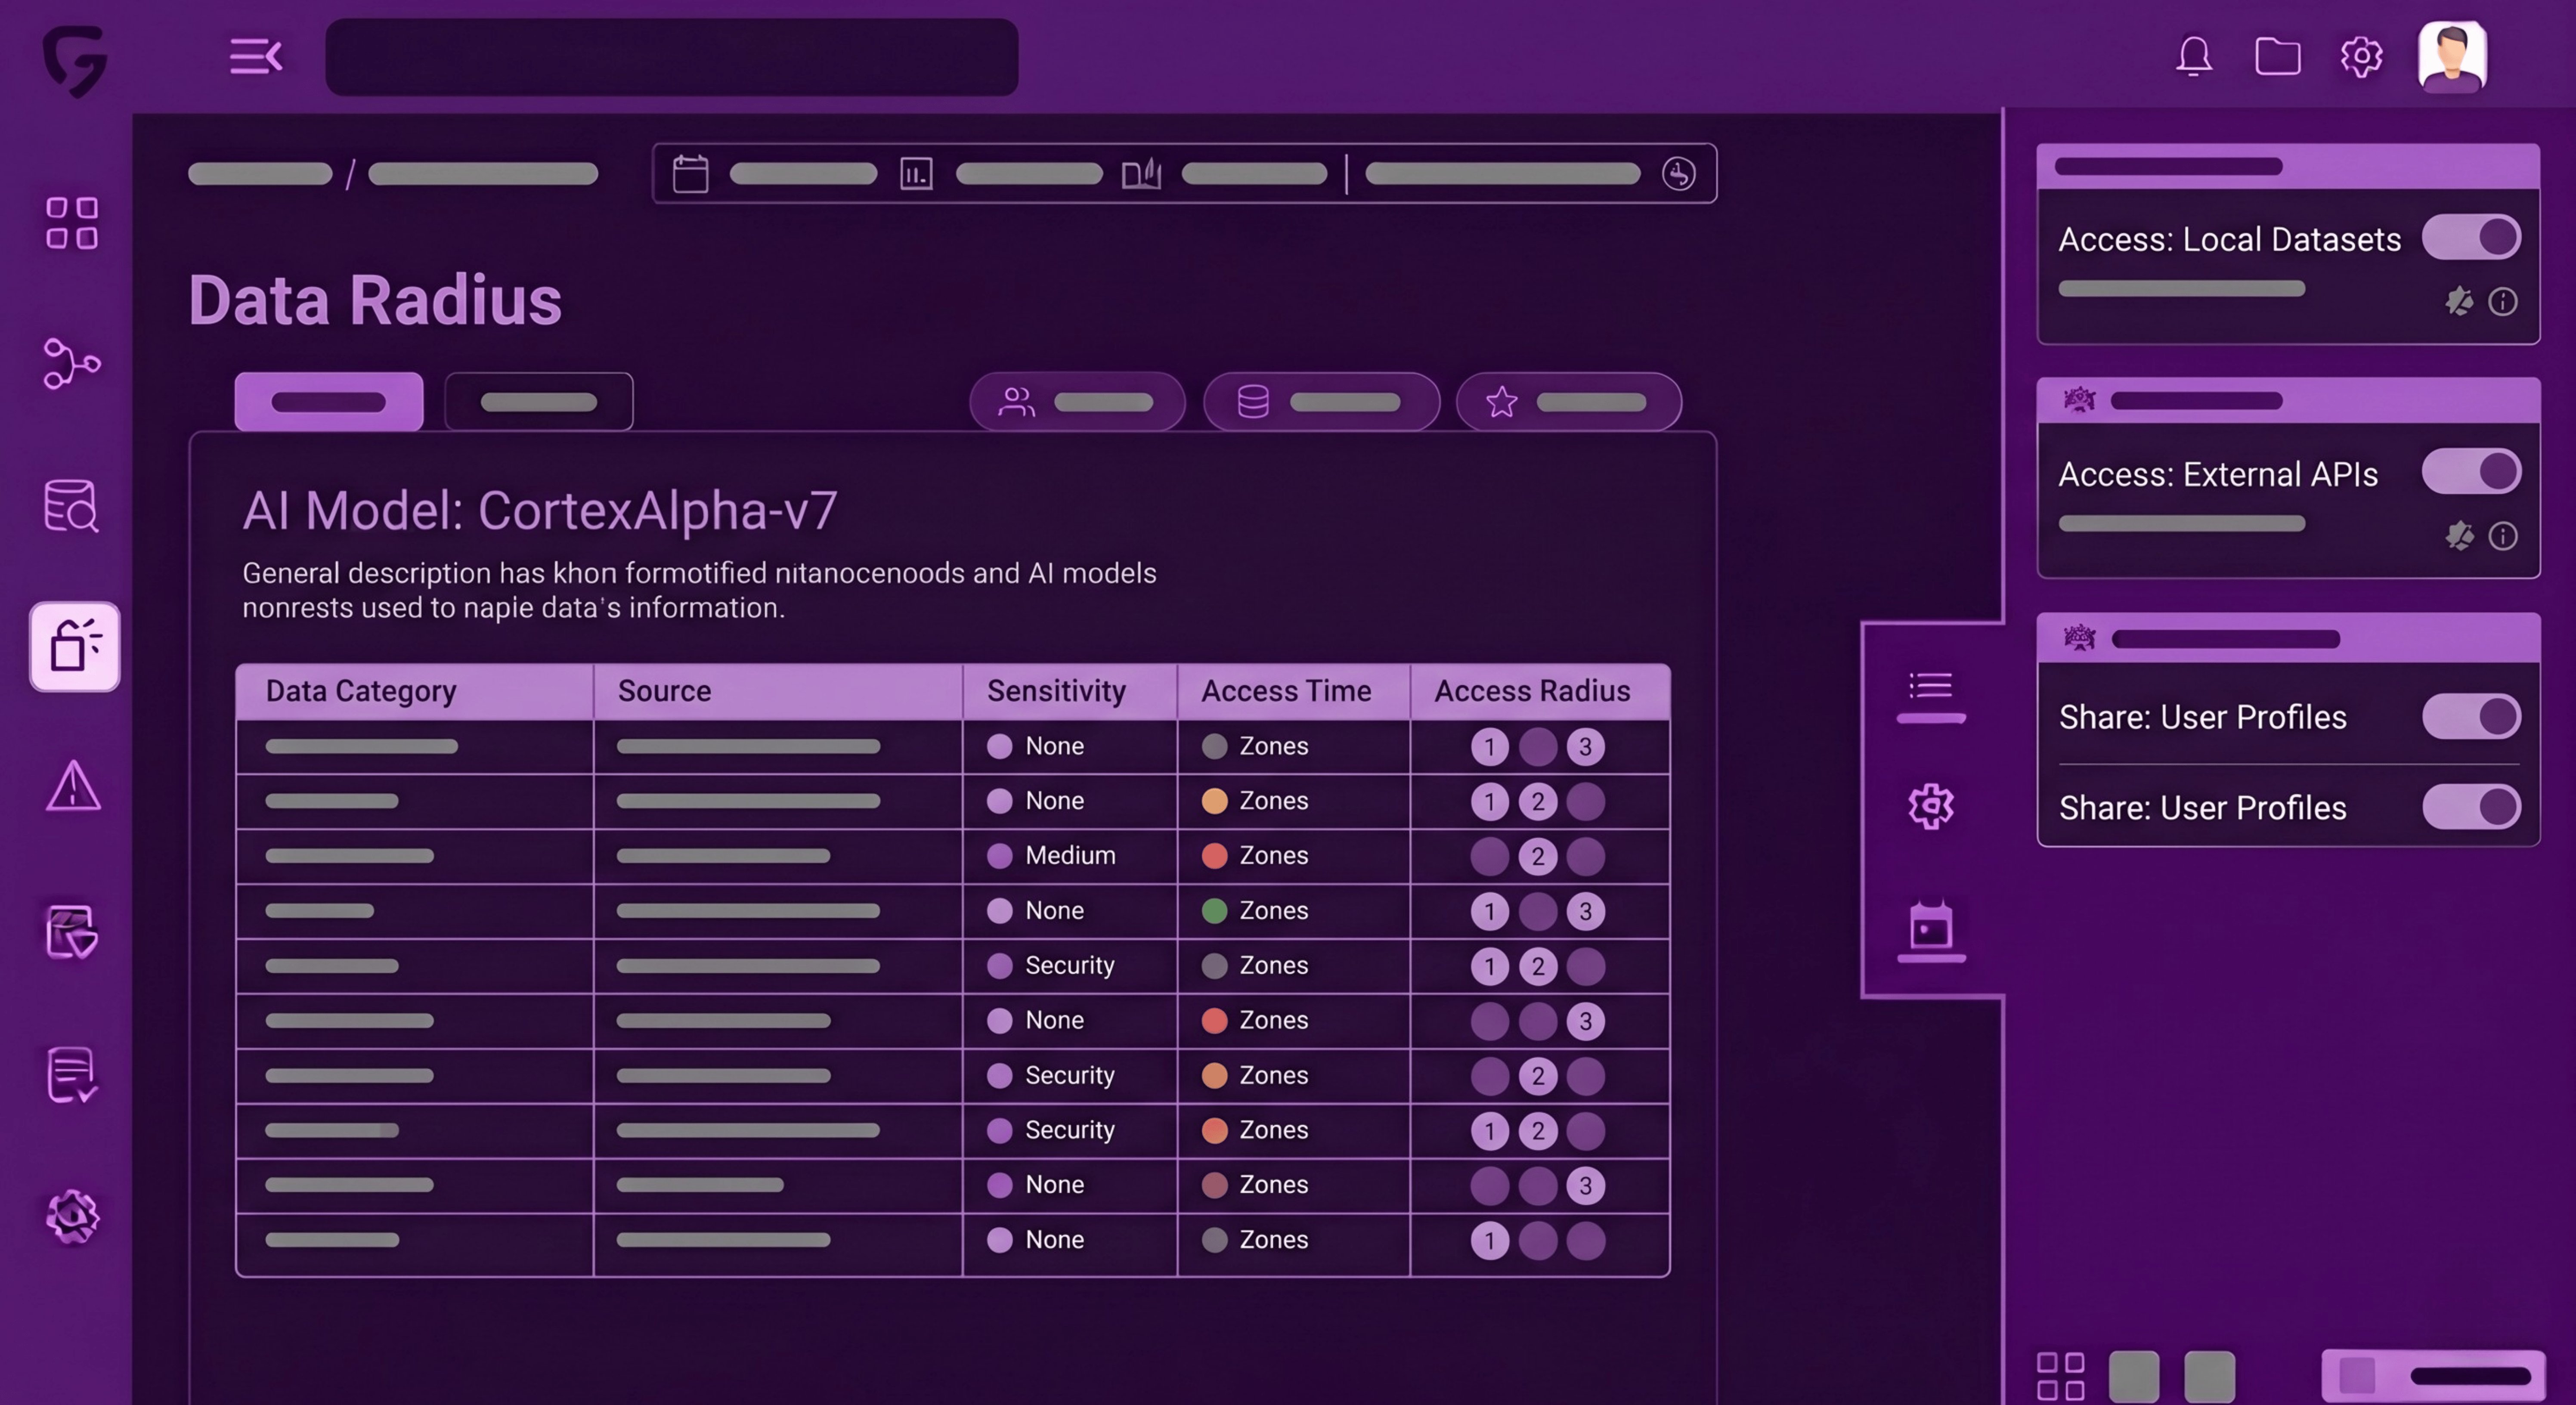Open the dashboard grid sidebar icon

point(72,222)
